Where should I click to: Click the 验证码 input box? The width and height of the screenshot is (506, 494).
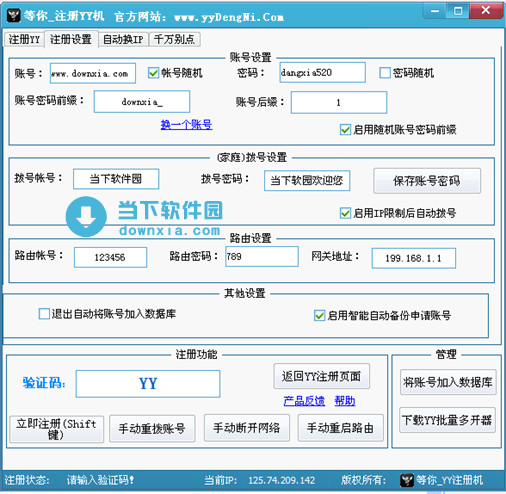pyautogui.click(x=148, y=384)
